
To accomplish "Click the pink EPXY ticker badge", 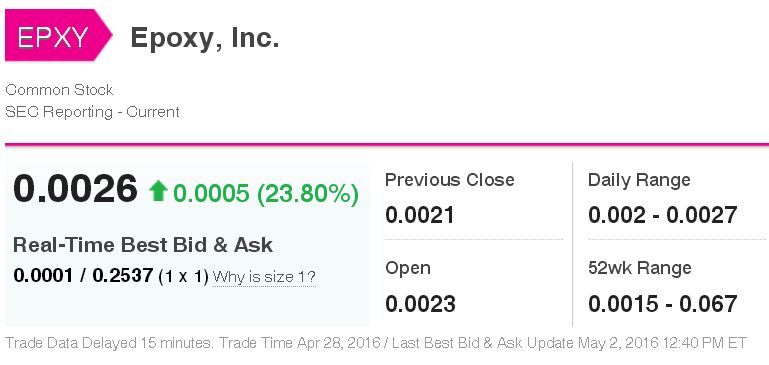I will tap(58, 35).
